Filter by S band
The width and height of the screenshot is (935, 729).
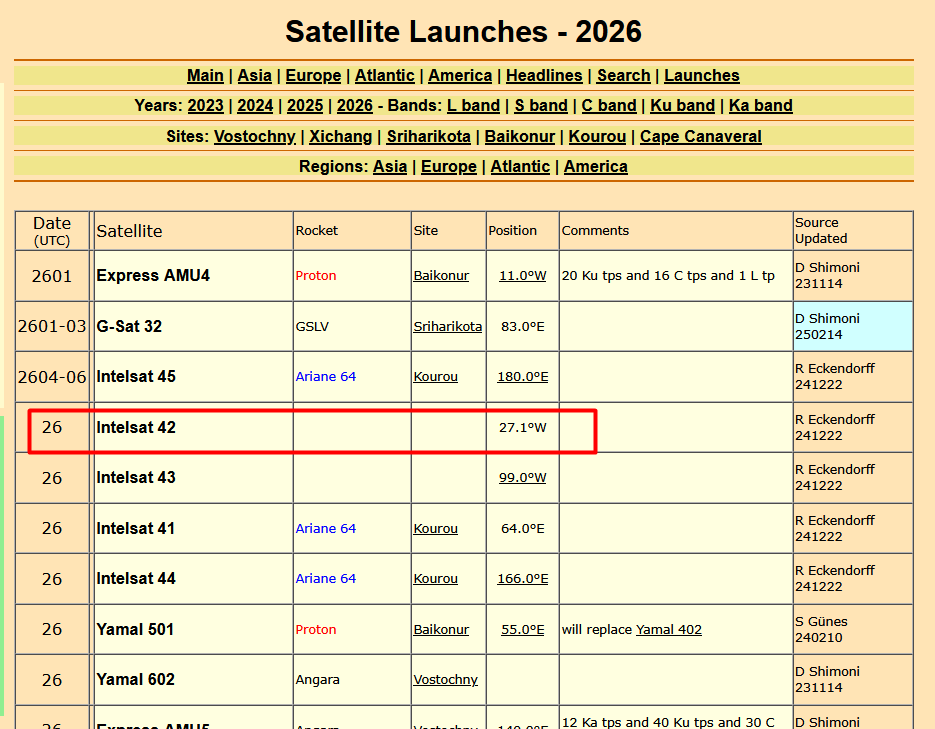click(x=541, y=106)
